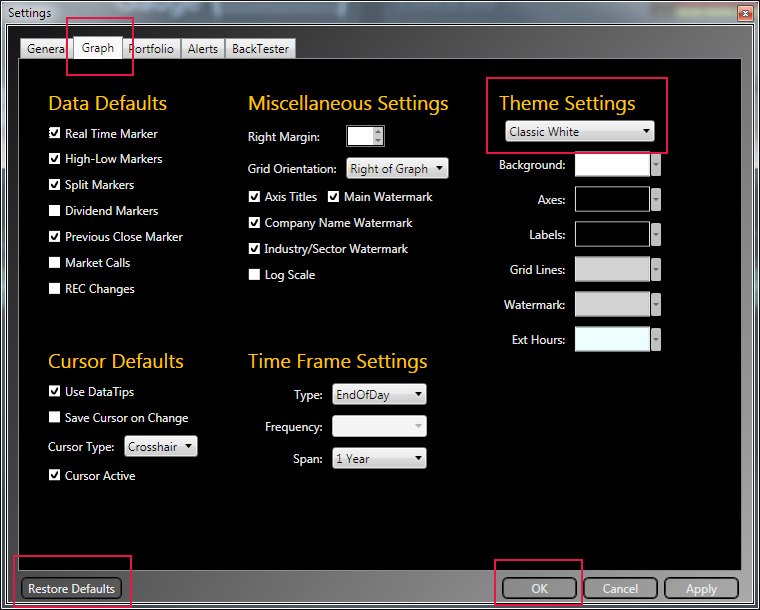Toggle the Log Scale checkbox
760x610 pixels.
click(255, 275)
